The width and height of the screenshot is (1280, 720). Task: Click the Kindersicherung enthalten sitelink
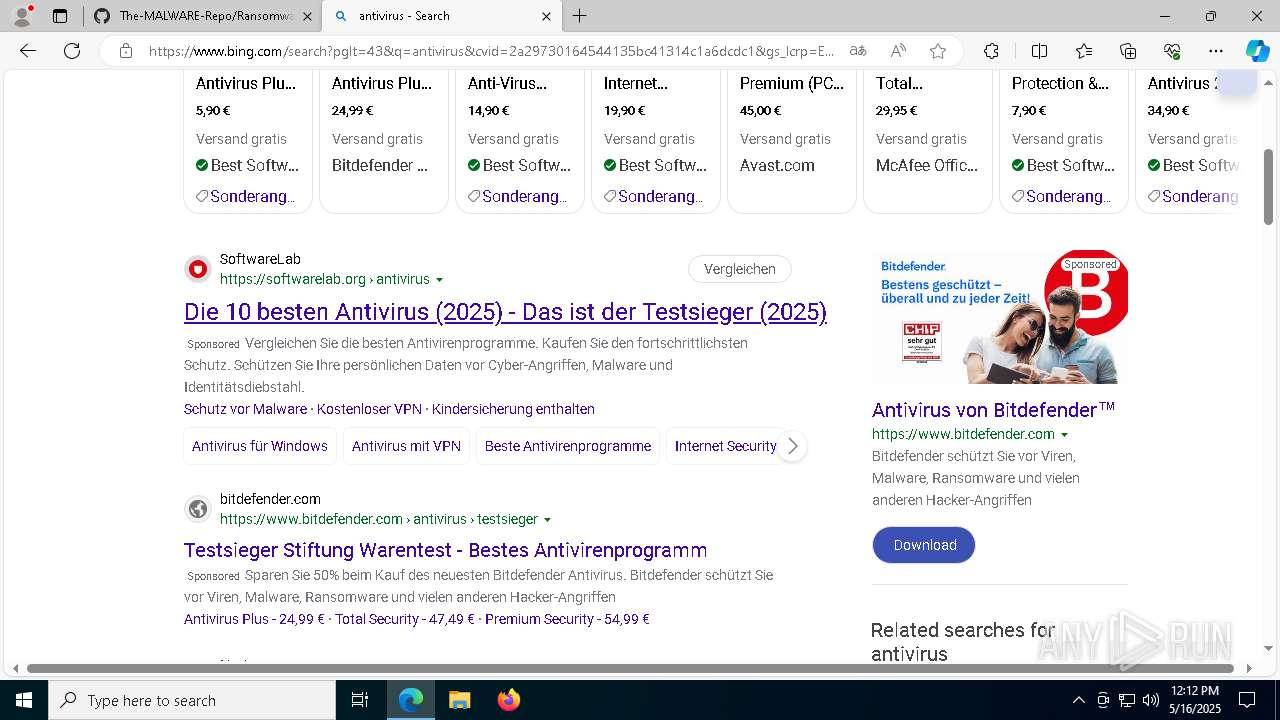pyautogui.click(x=513, y=409)
